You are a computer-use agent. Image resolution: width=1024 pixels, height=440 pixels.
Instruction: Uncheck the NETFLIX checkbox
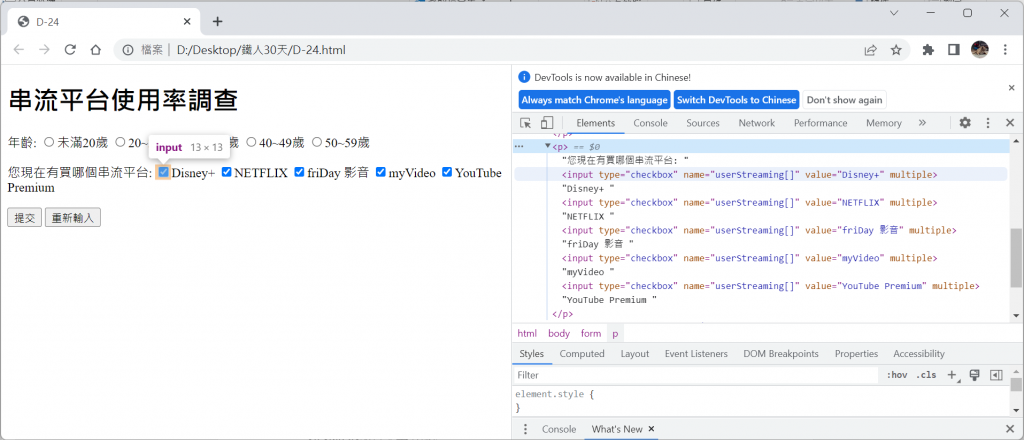[x=227, y=172]
